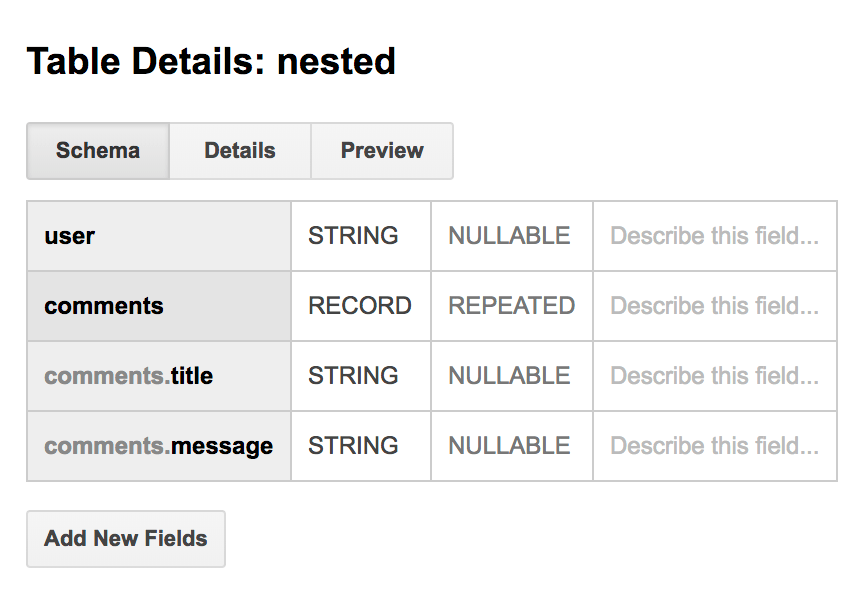This screenshot has height=600, width=860.
Task: Select the NULLABLE mode of comments.title
Action: coord(511,376)
